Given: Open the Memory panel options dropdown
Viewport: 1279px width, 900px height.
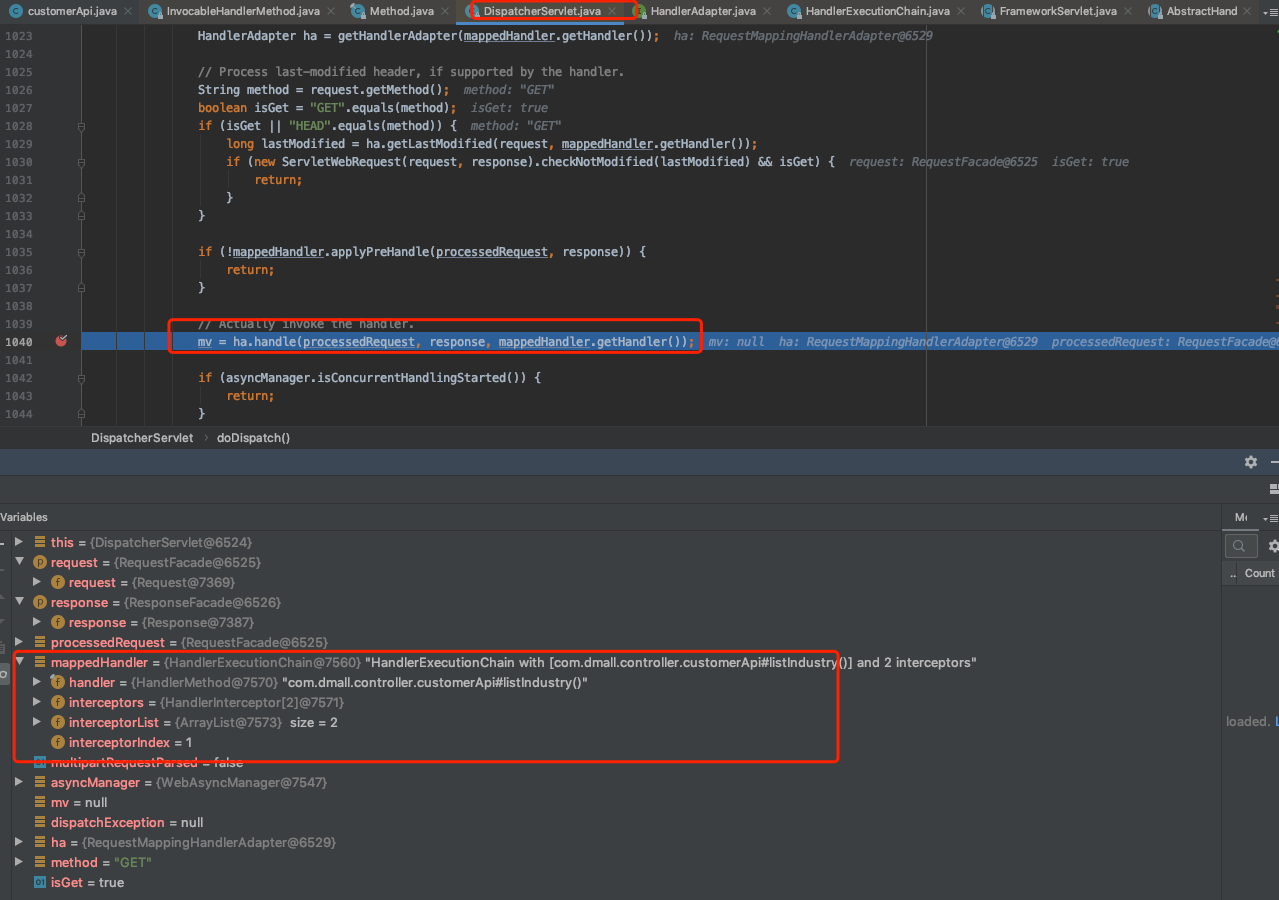Looking at the screenshot, I should pos(1269,518).
